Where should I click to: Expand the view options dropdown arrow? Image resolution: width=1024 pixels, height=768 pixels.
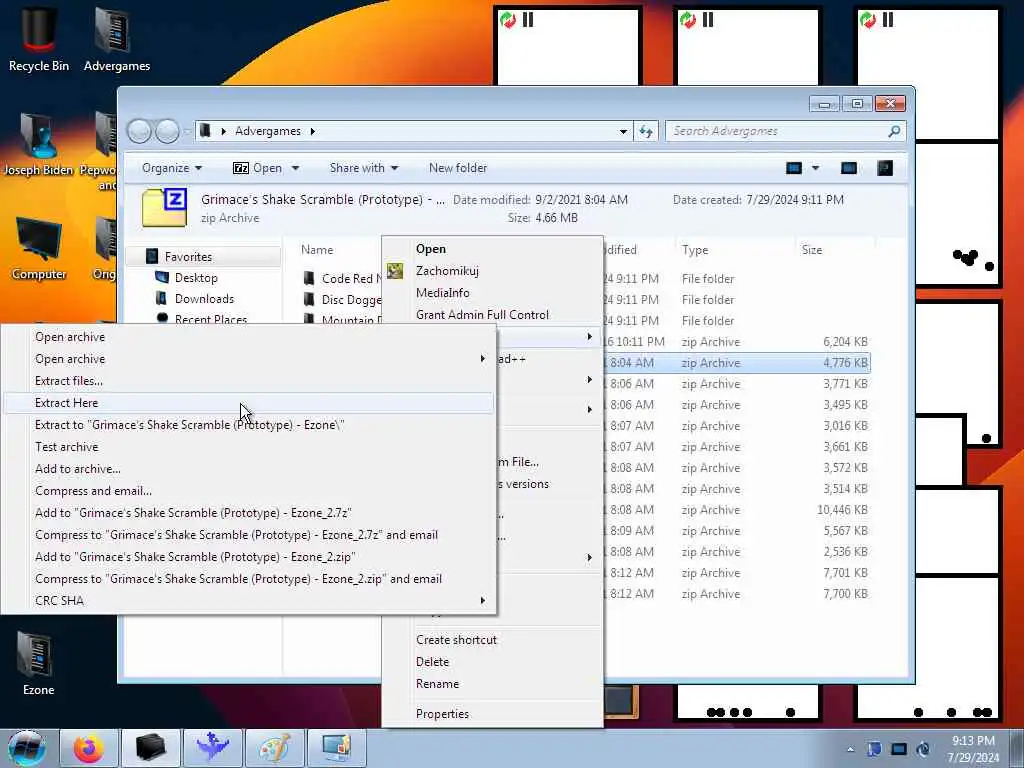coord(815,168)
